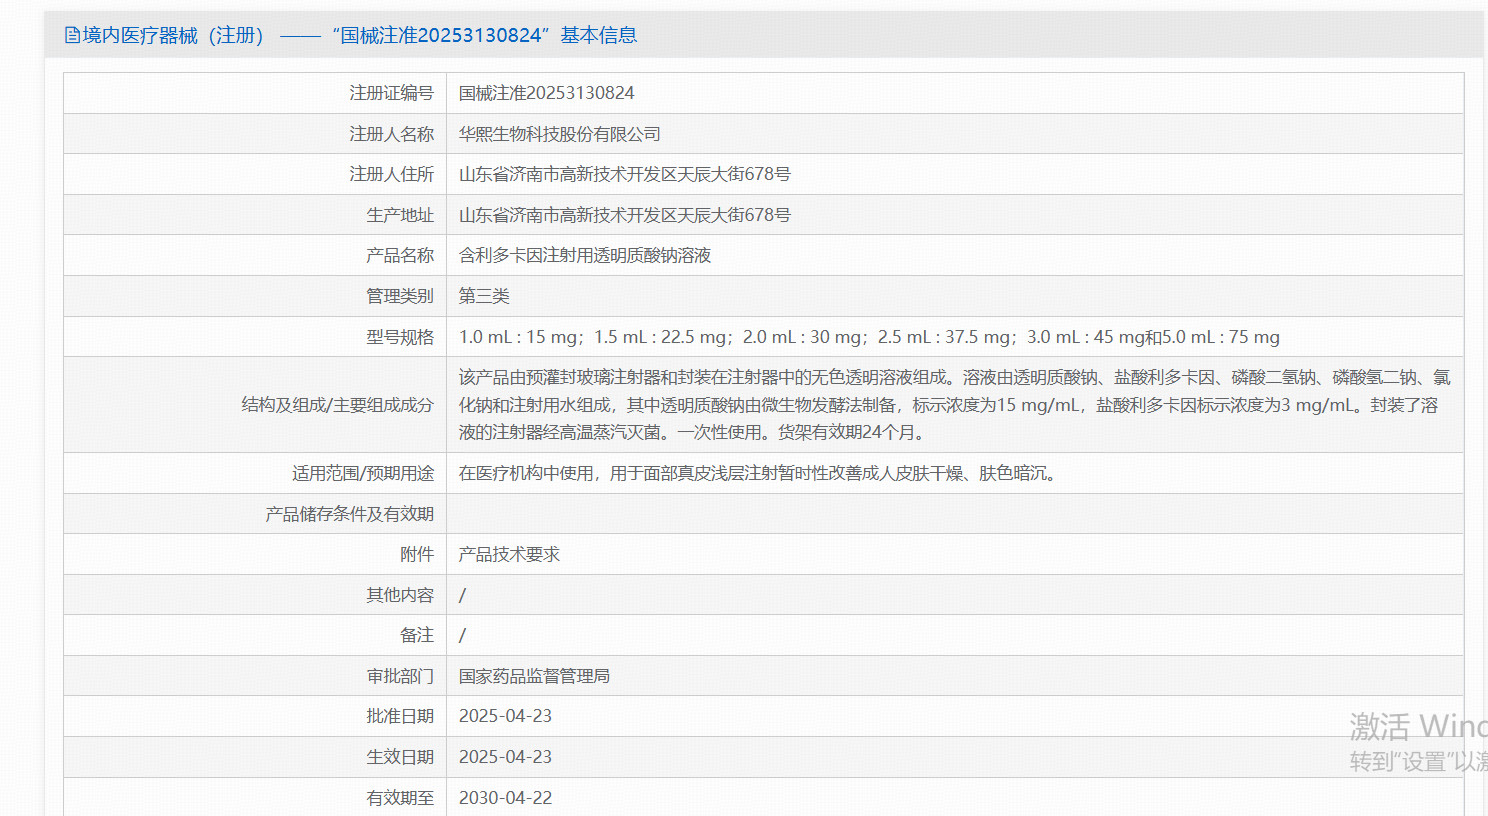Select registrant name 华熙生物科技股份有限公司
1488x816 pixels.
[x=559, y=134]
